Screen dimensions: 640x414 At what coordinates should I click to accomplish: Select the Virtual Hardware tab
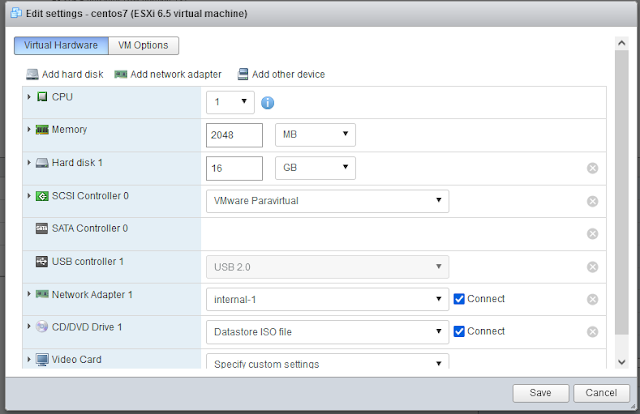[x=61, y=45]
